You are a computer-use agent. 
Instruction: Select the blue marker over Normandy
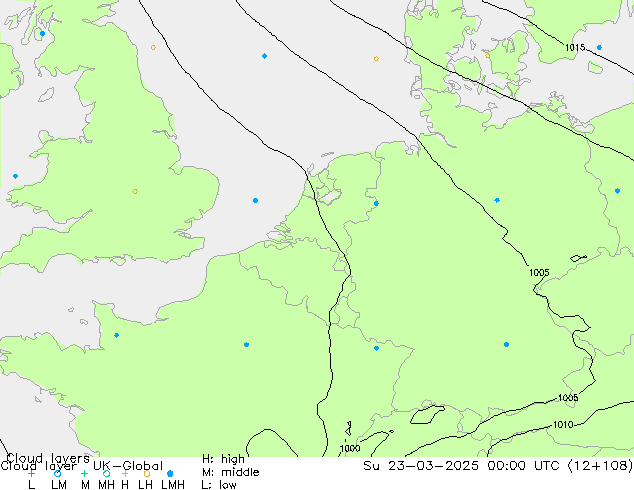pos(116,335)
